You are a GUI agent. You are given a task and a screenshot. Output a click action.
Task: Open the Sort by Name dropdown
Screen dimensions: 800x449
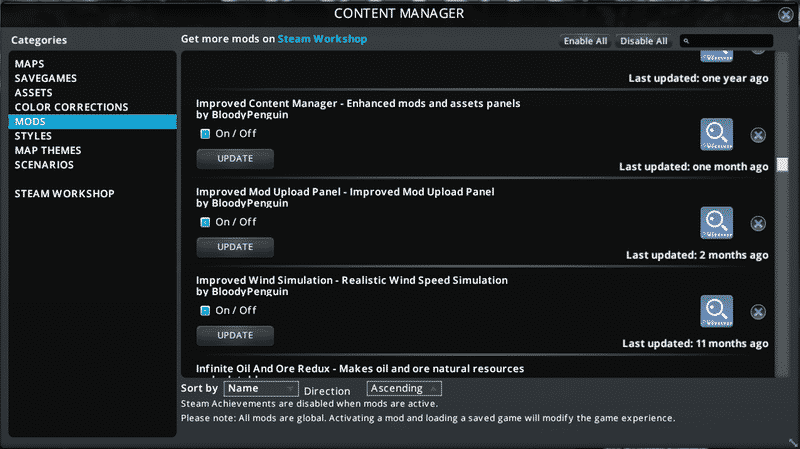260,388
